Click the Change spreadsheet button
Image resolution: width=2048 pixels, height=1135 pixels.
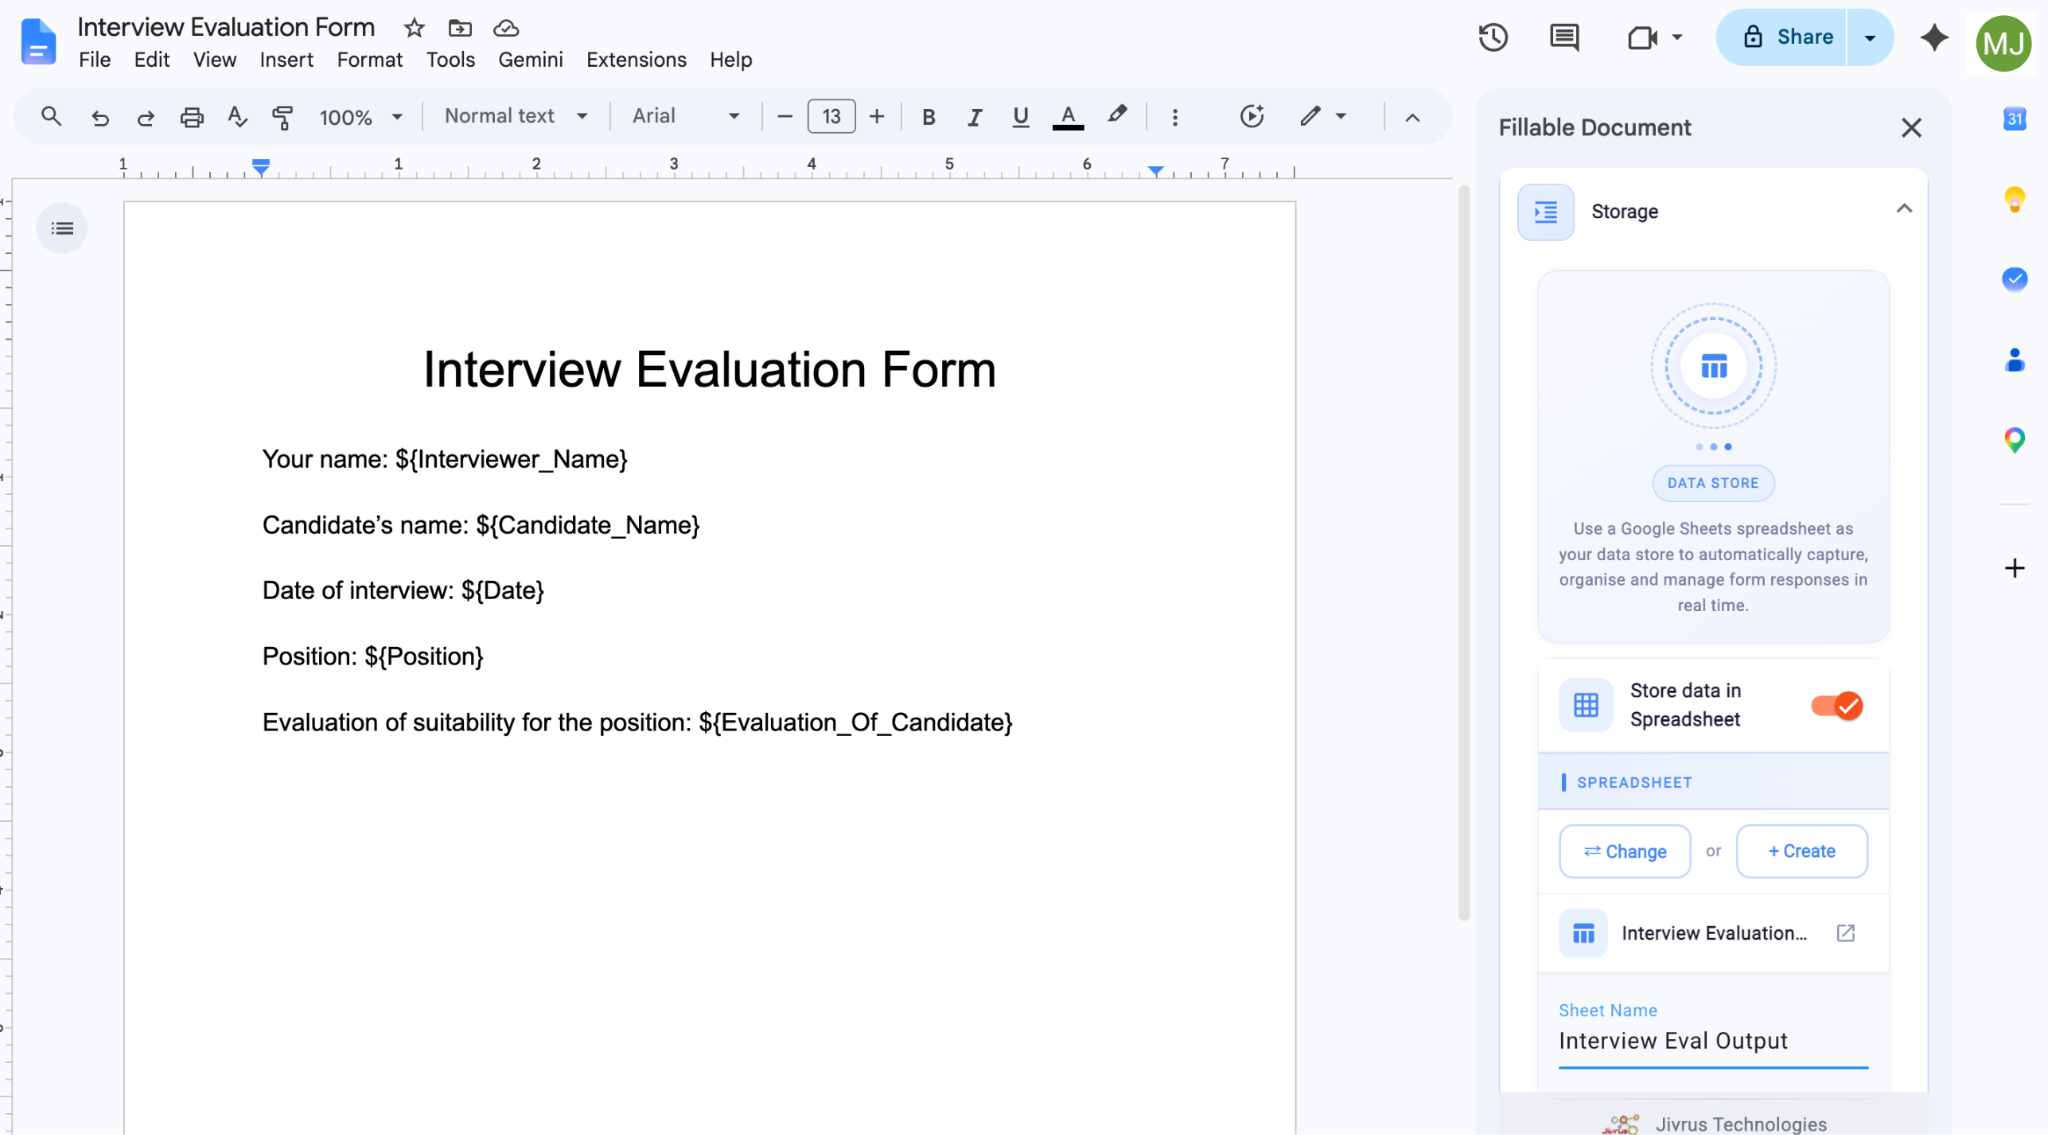pos(1625,851)
